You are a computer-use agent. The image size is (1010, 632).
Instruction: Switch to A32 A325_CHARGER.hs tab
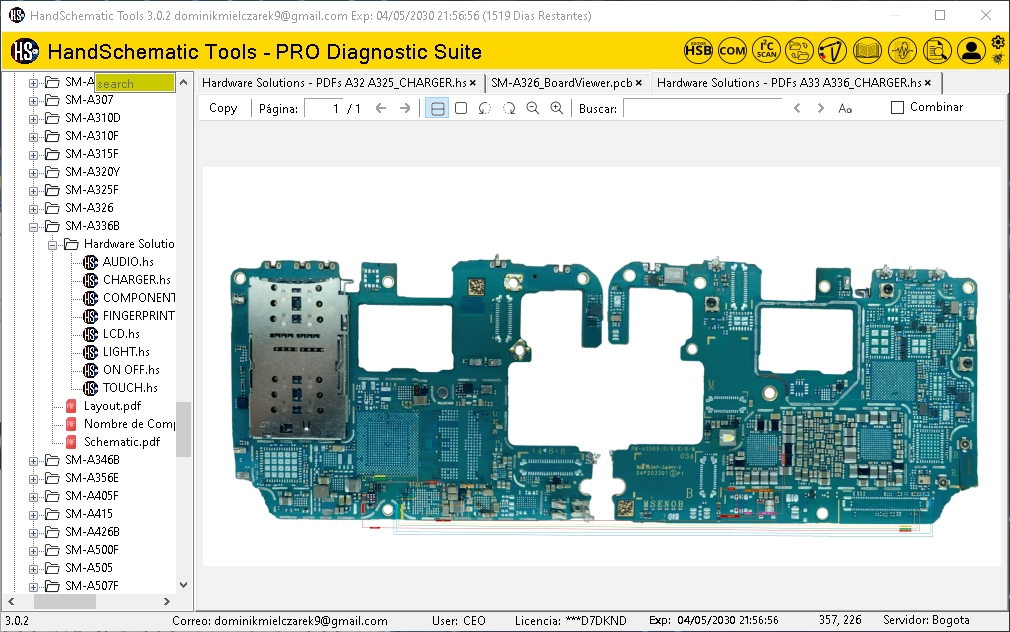click(334, 83)
